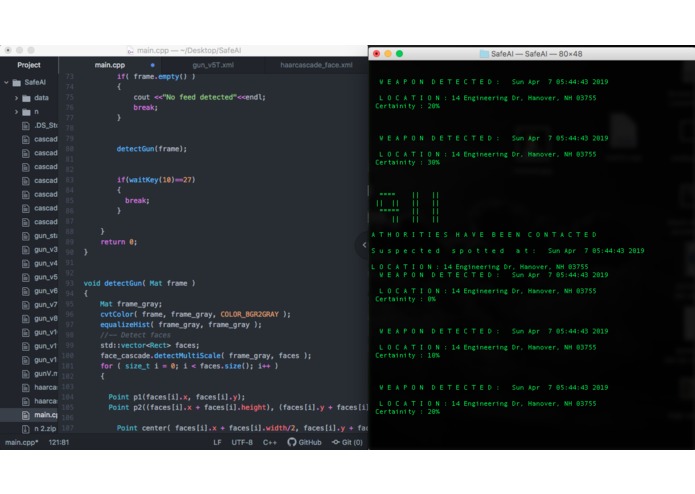Click the GitHub icon in Atom status bar
The width and height of the screenshot is (695, 494).
[292, 442]
